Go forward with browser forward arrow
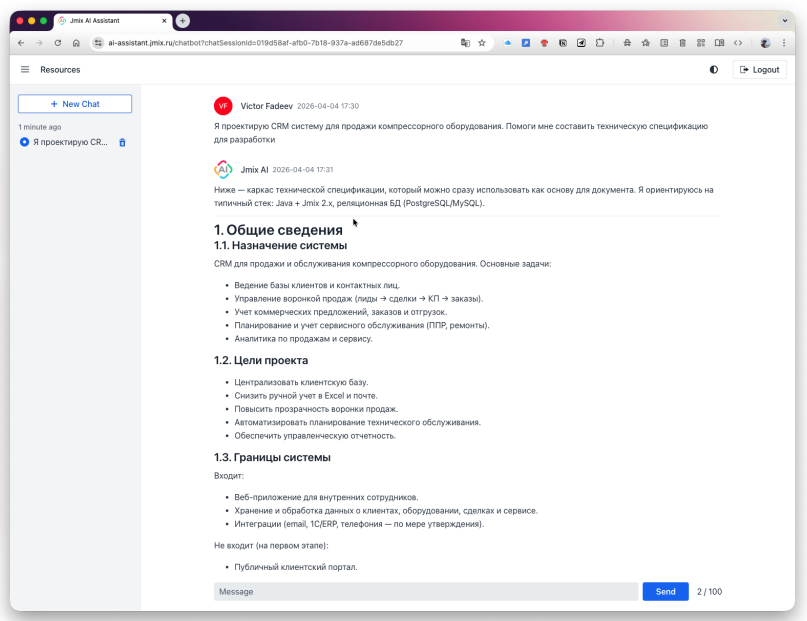 (39, 43)
